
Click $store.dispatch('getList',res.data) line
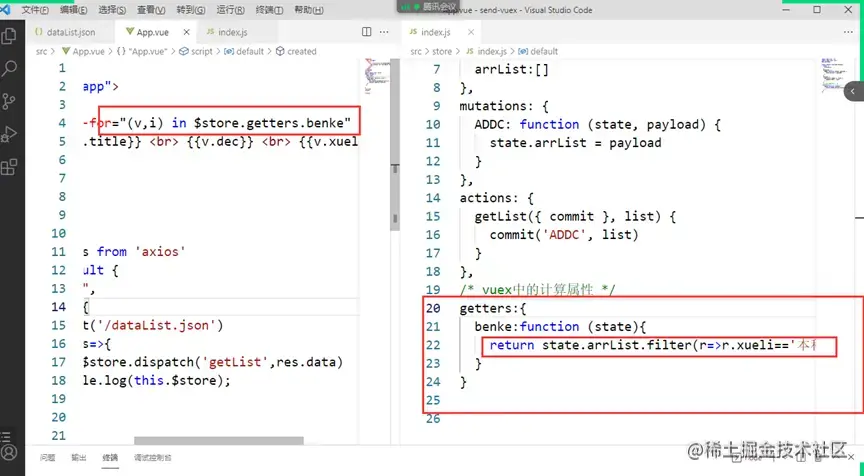[213, 362]
